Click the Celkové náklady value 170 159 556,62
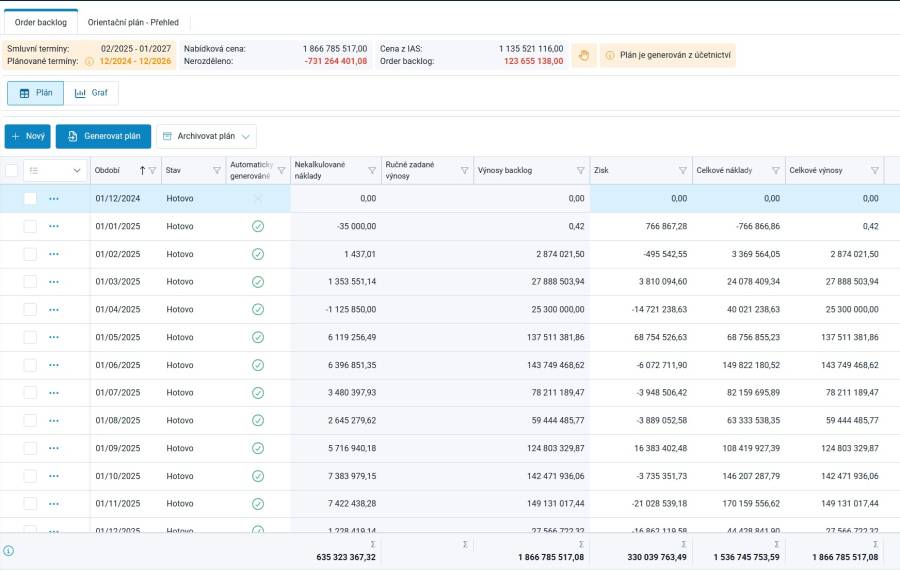This screenshot has height=572, width=900. tap(751, 504)
